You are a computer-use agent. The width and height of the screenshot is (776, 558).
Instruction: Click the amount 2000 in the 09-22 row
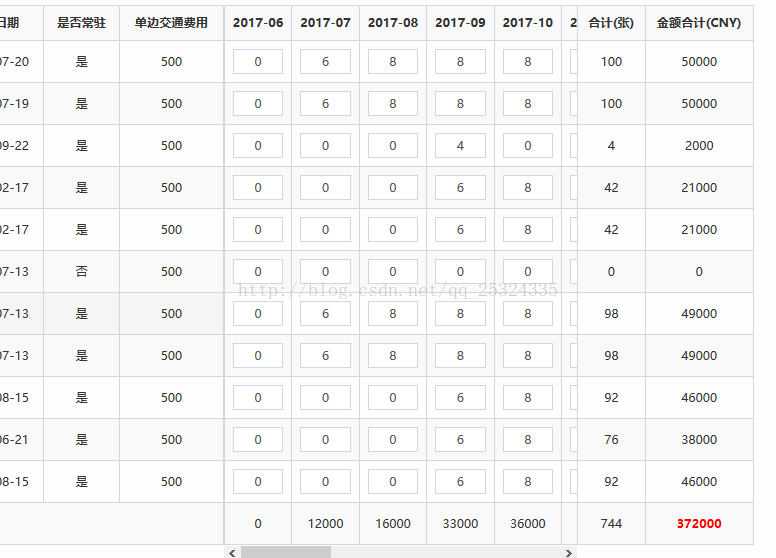699,146
